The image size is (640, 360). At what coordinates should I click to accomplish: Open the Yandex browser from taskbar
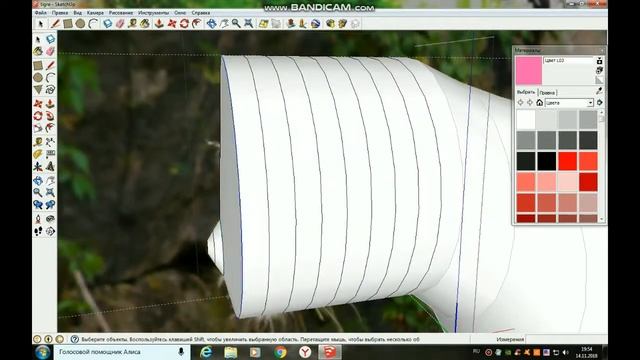[305, 352]
